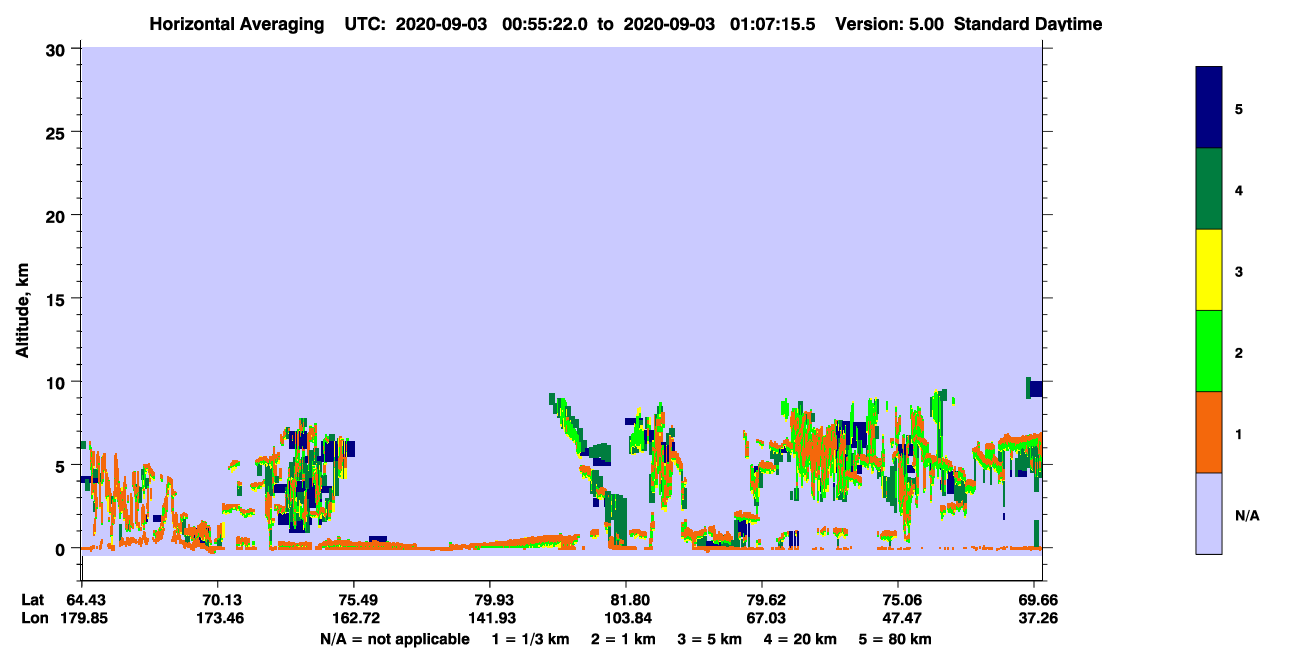Click longitude value 141.93
The width and height of the screenshot is (1300, 667).
tap(490, 618)
